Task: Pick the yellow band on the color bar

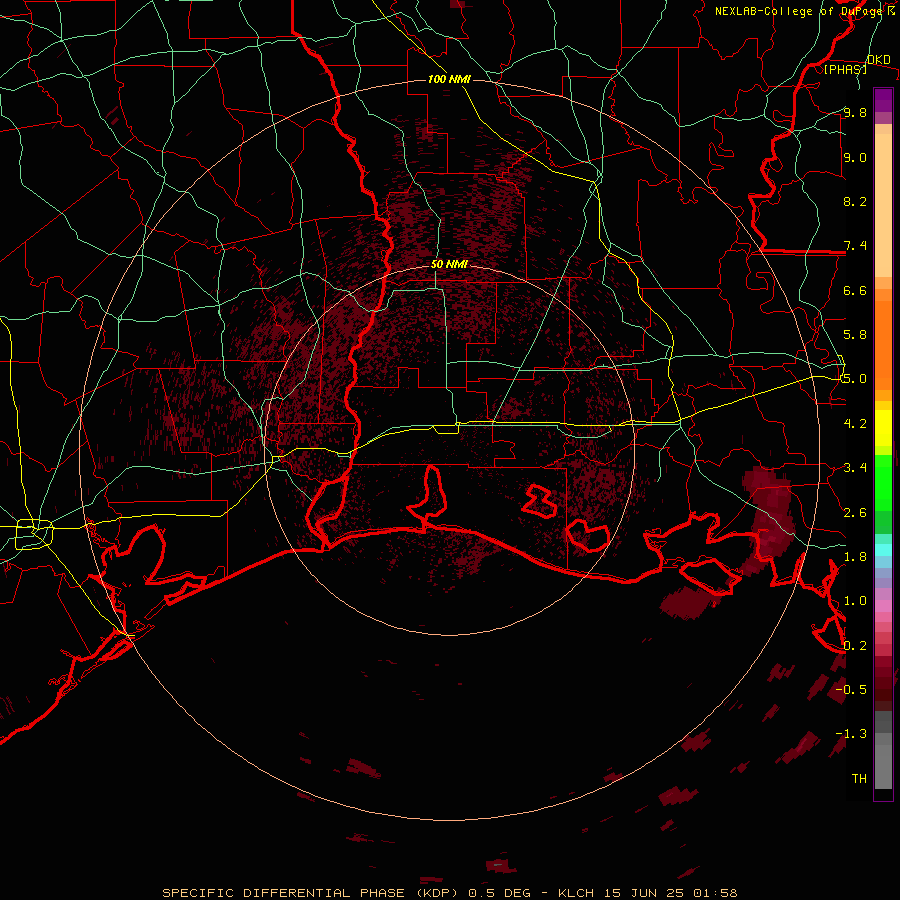Action: (883, 428)
